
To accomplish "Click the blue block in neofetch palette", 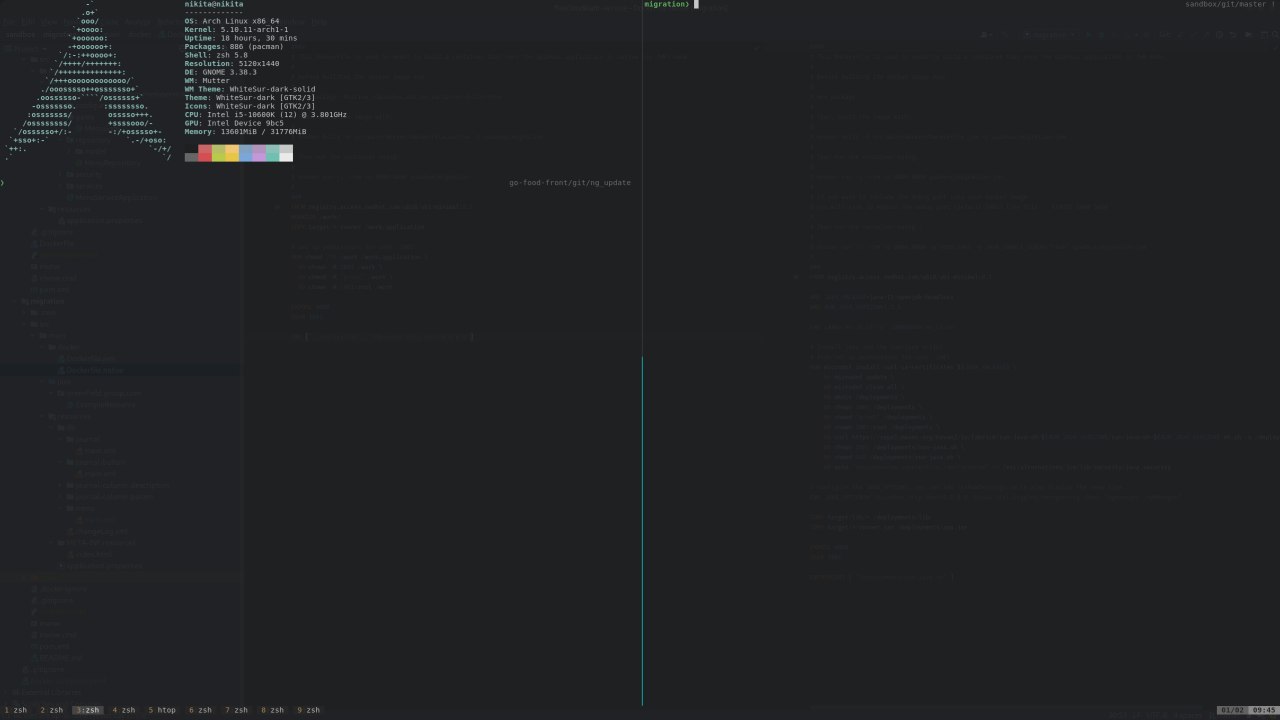I will 246,153.
